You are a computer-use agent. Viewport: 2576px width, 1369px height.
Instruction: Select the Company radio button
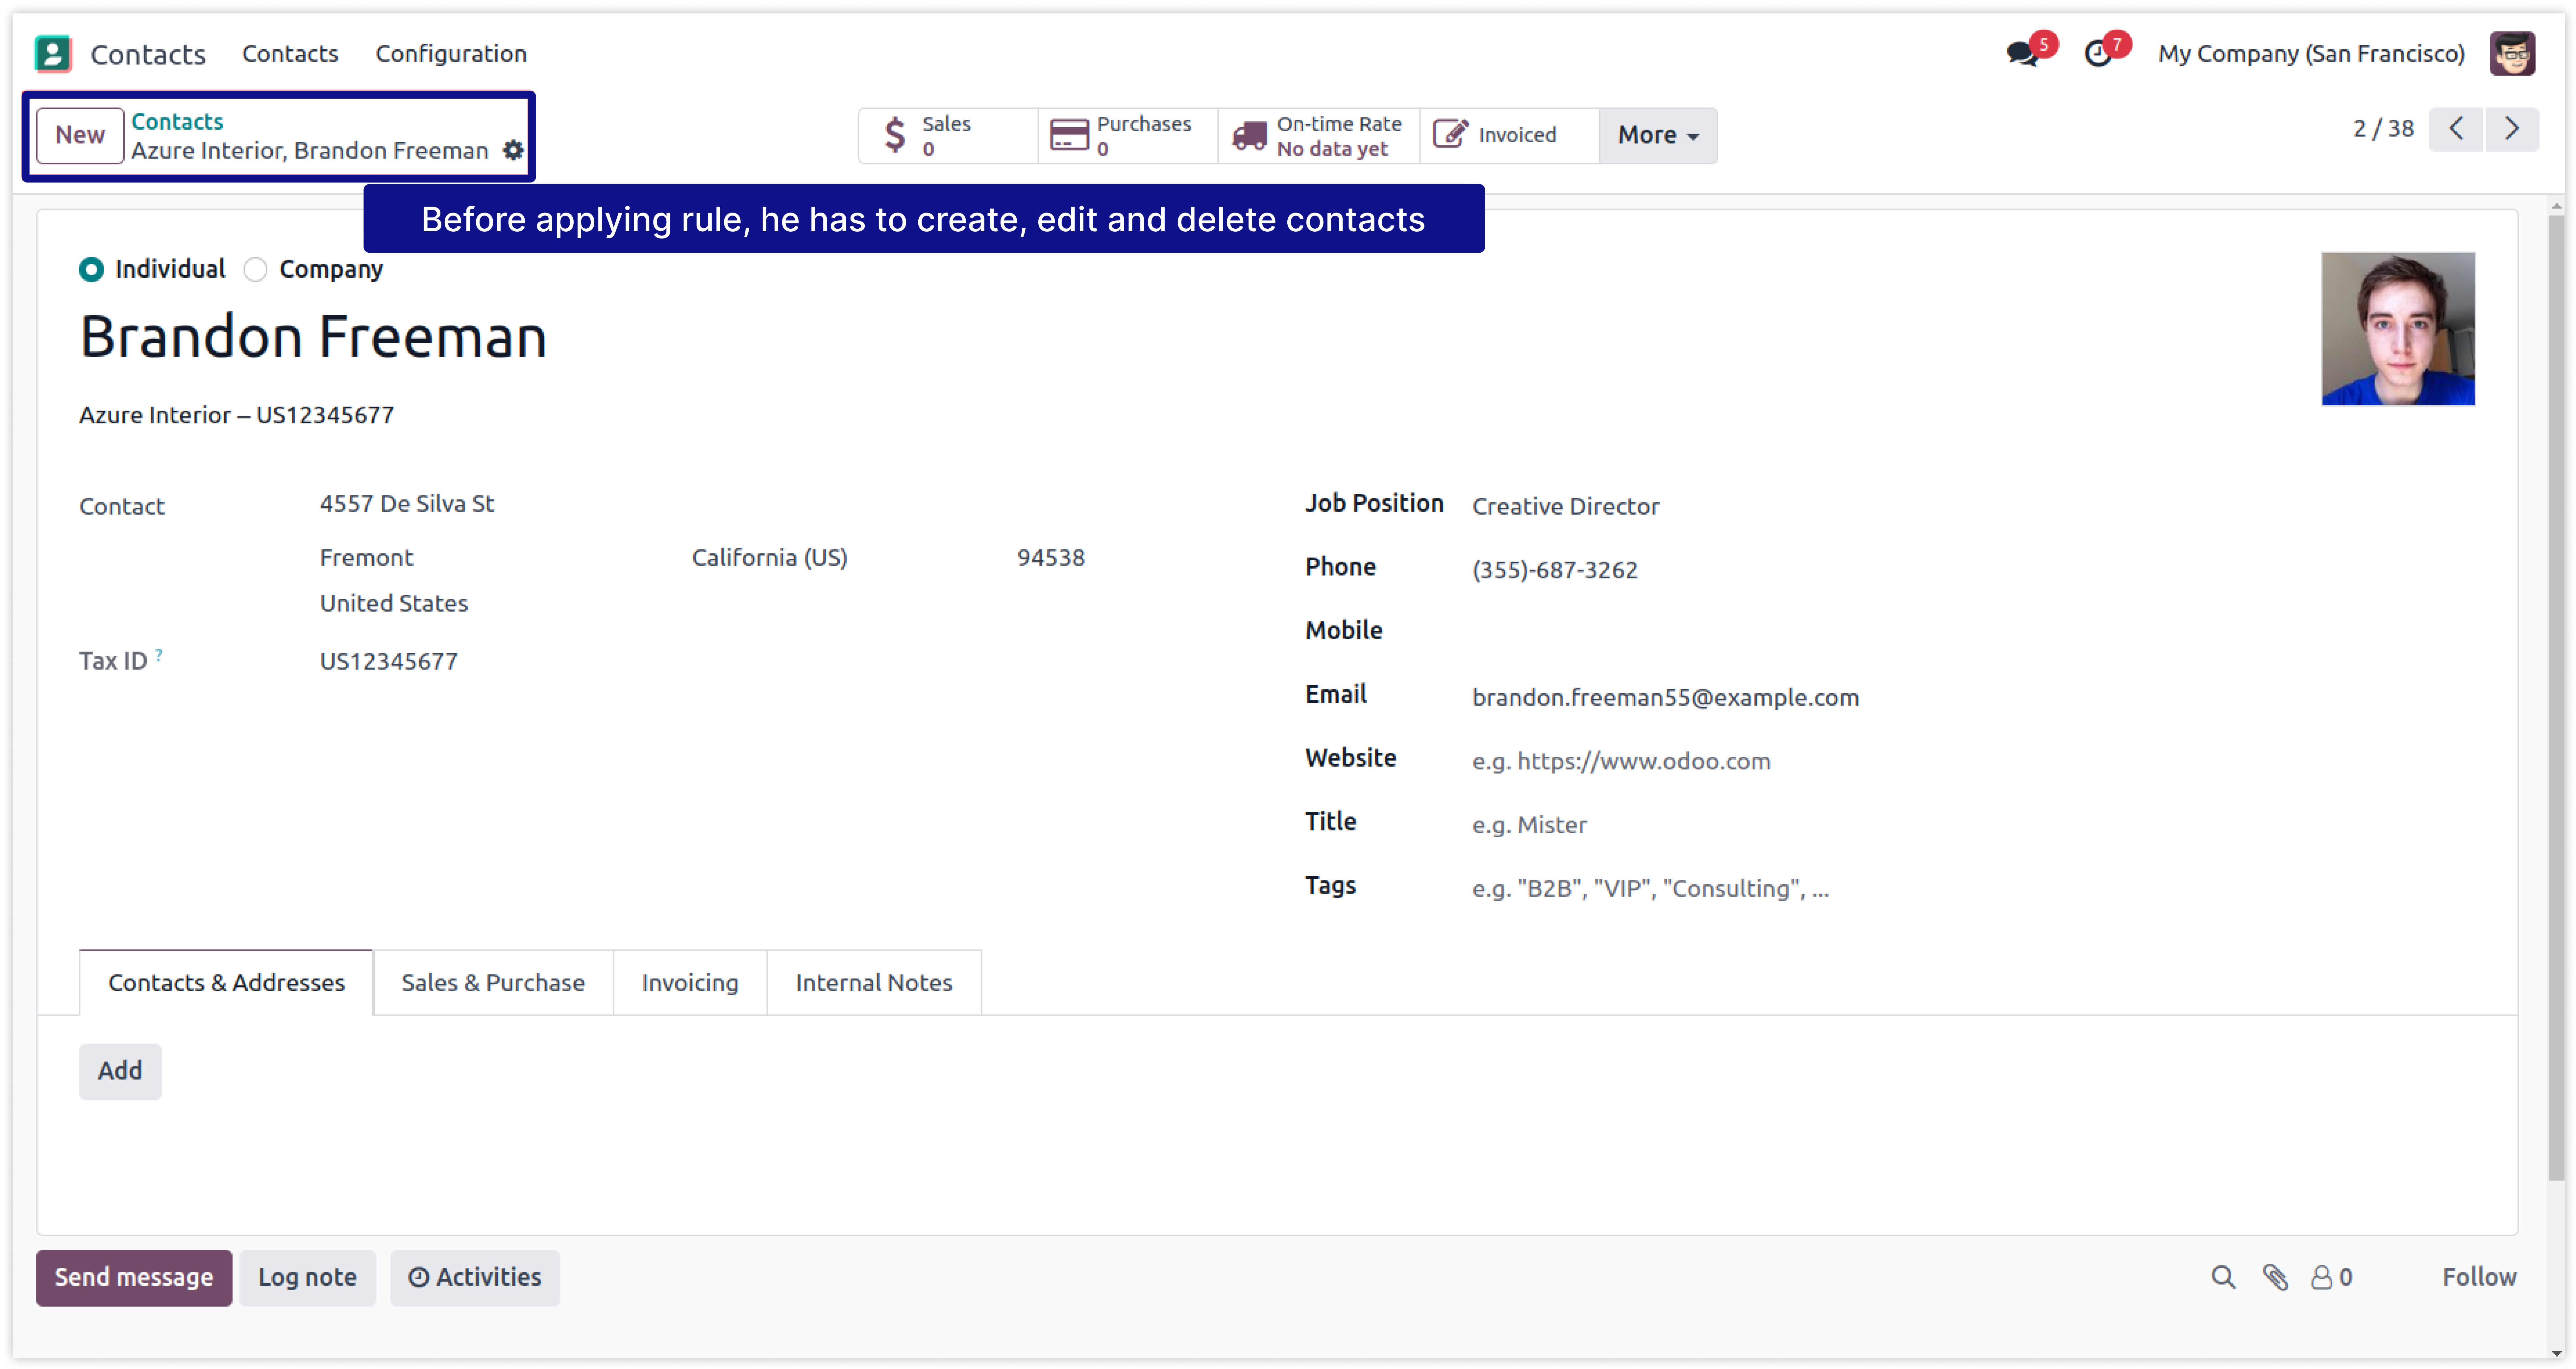[x=256, y=269]
